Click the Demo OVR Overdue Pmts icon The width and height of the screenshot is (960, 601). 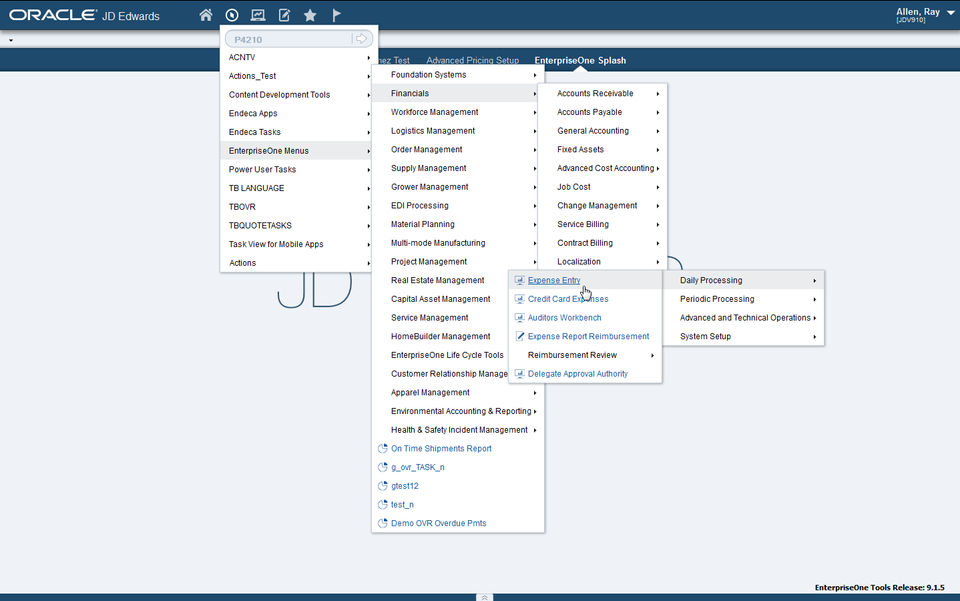[x=383, y=523]
